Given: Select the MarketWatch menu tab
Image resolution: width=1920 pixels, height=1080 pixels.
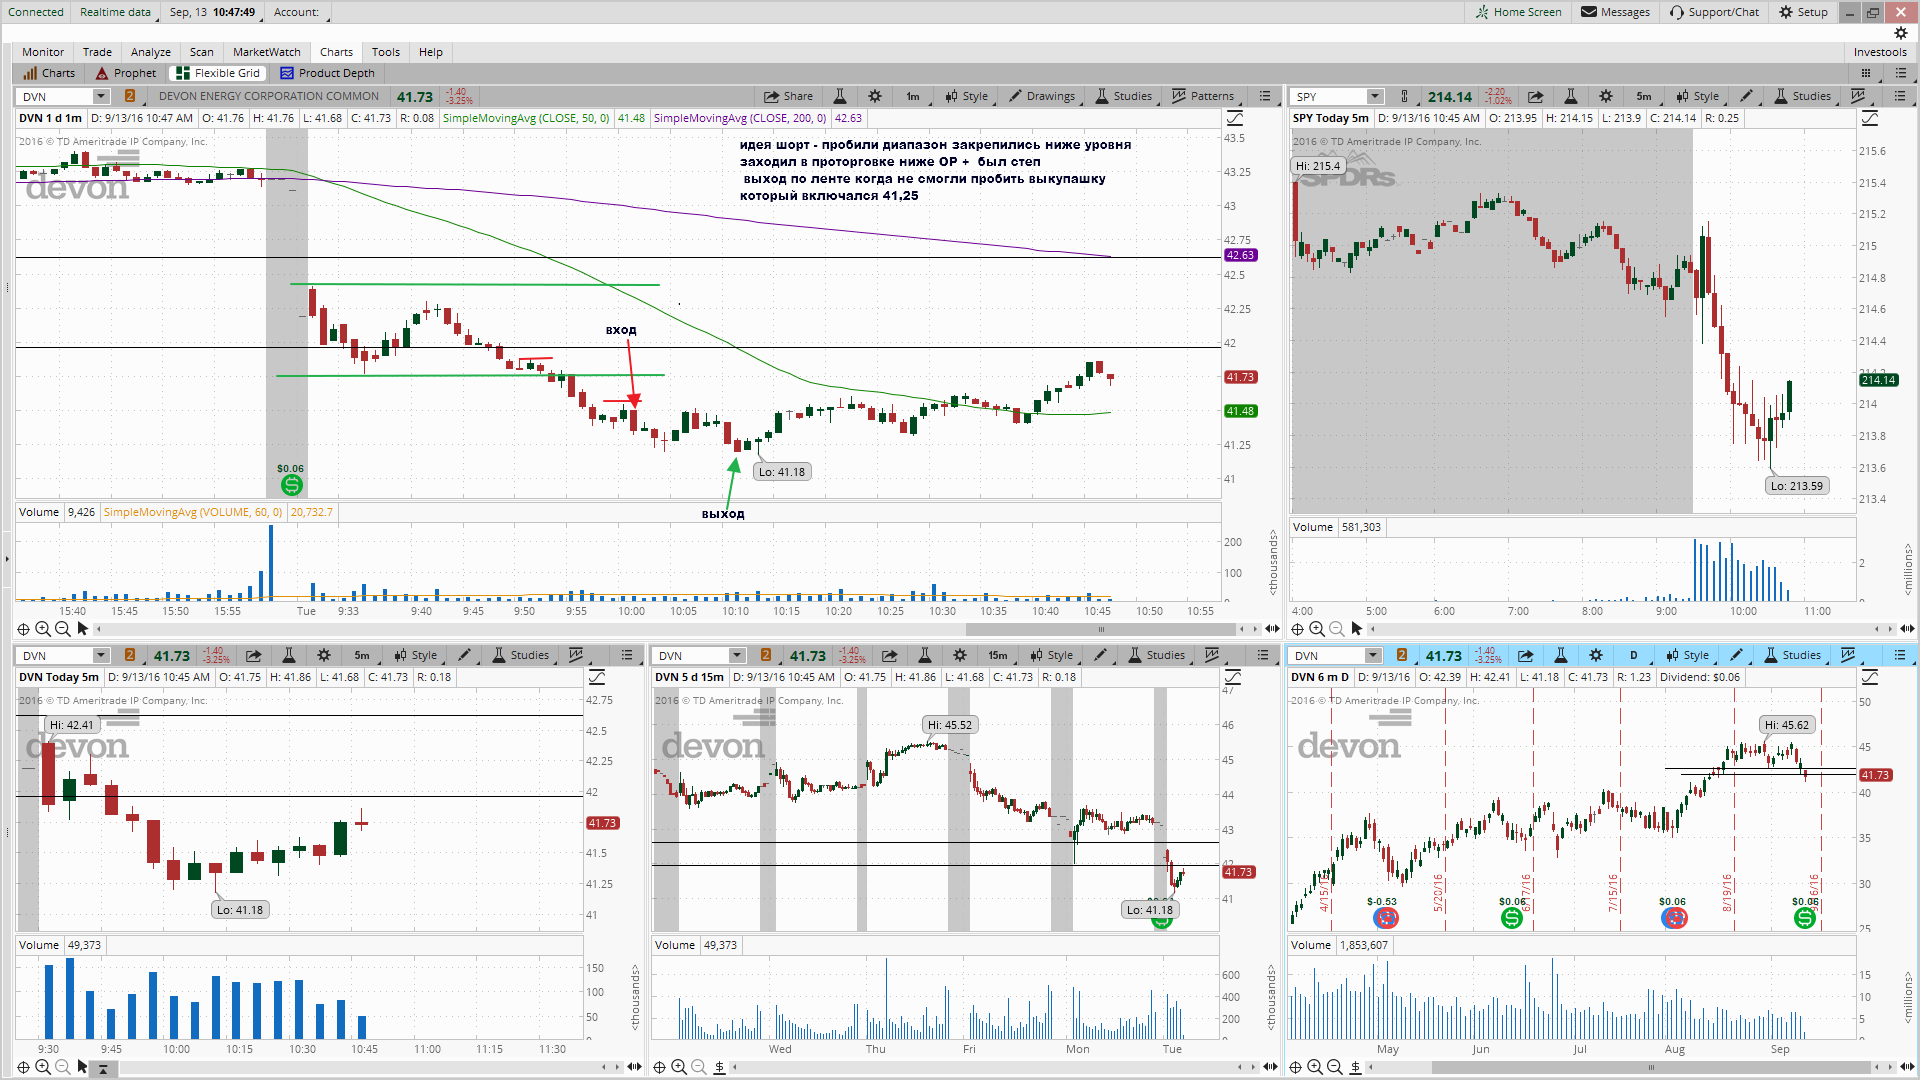Looking at the screenshot, I should pos(267,52).
